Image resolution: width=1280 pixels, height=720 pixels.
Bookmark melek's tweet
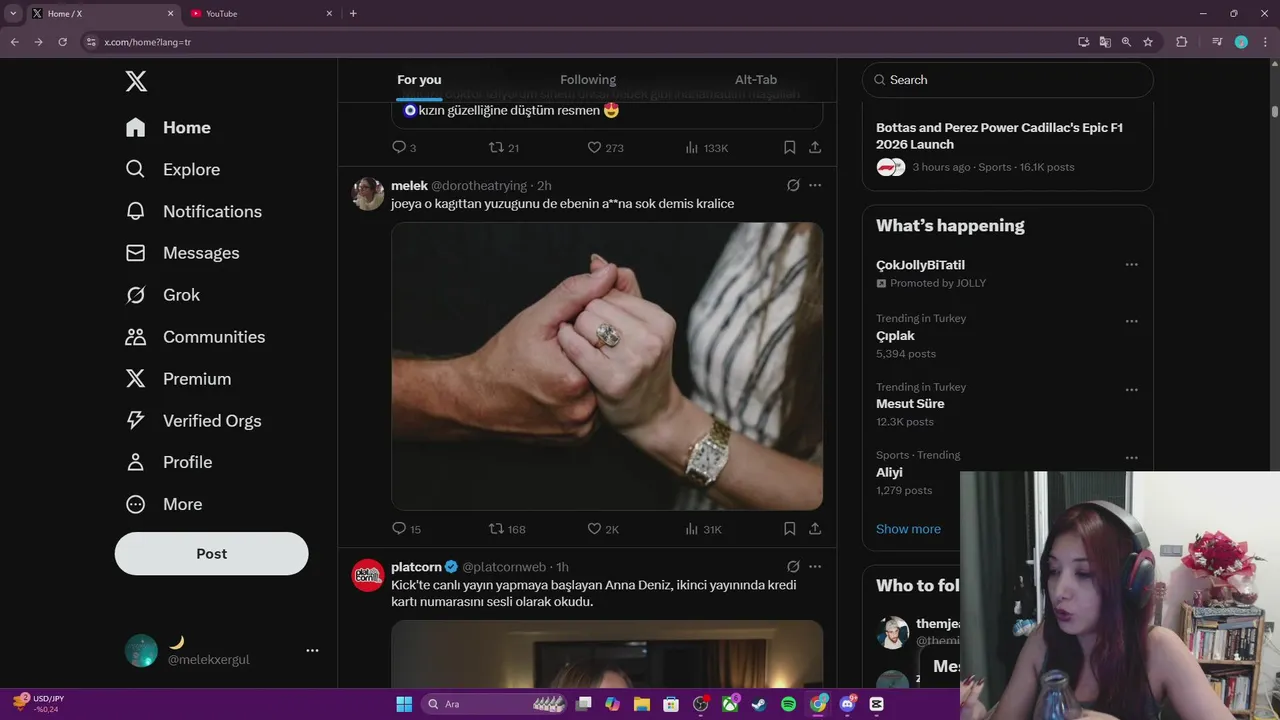789,528
